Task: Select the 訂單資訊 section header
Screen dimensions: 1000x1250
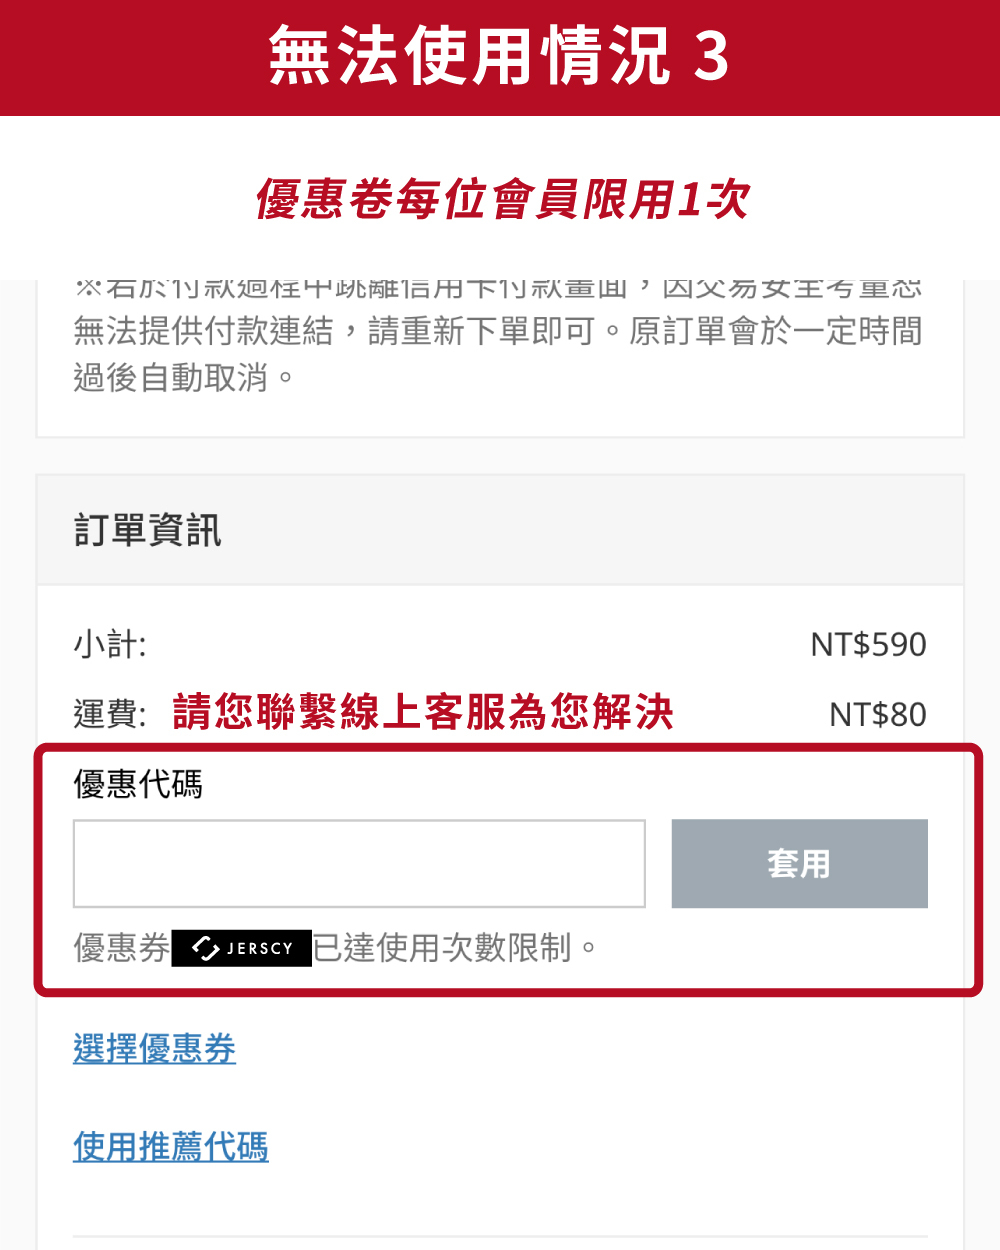Action: pyautogui.click(x=148, y=531)
